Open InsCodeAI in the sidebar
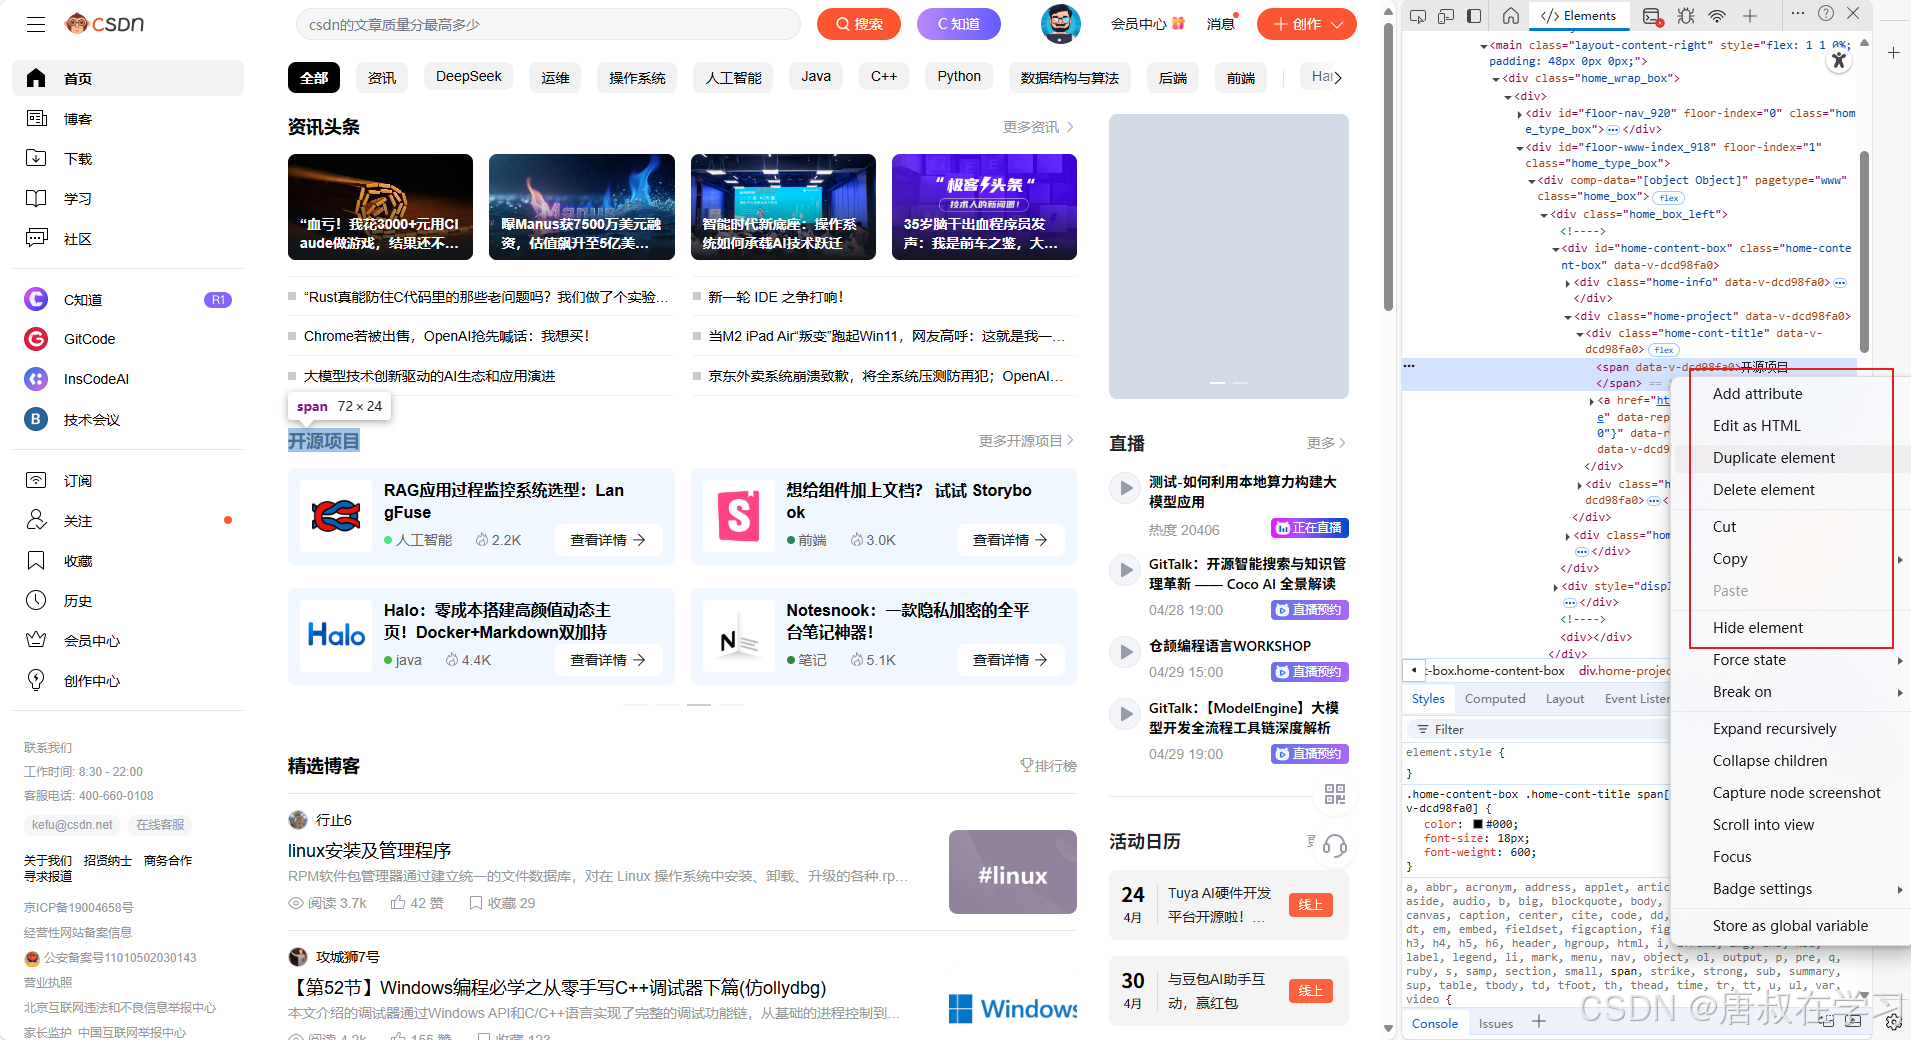 tap(128, 379)
